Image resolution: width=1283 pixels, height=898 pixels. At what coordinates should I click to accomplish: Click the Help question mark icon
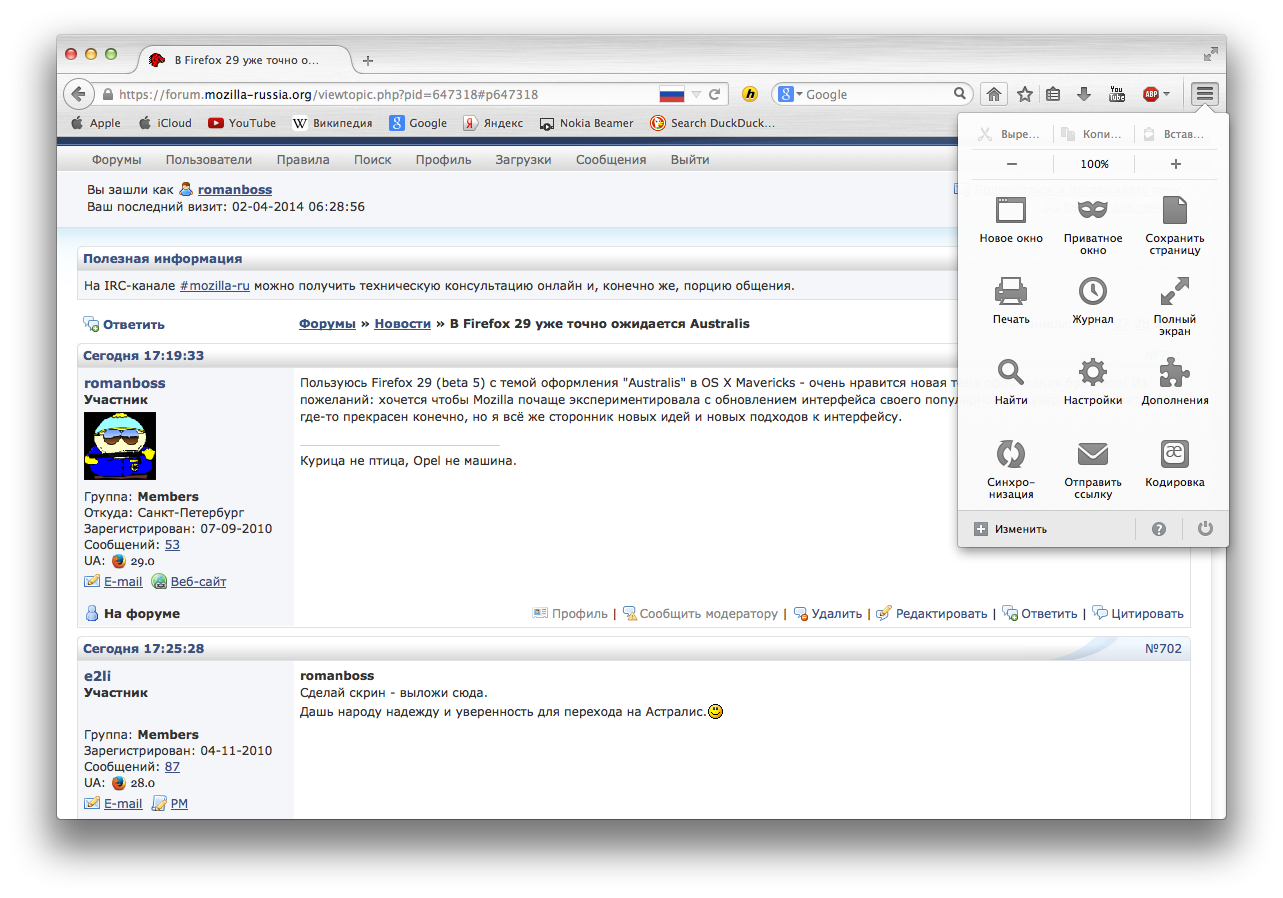click(x=1159, y=529)
